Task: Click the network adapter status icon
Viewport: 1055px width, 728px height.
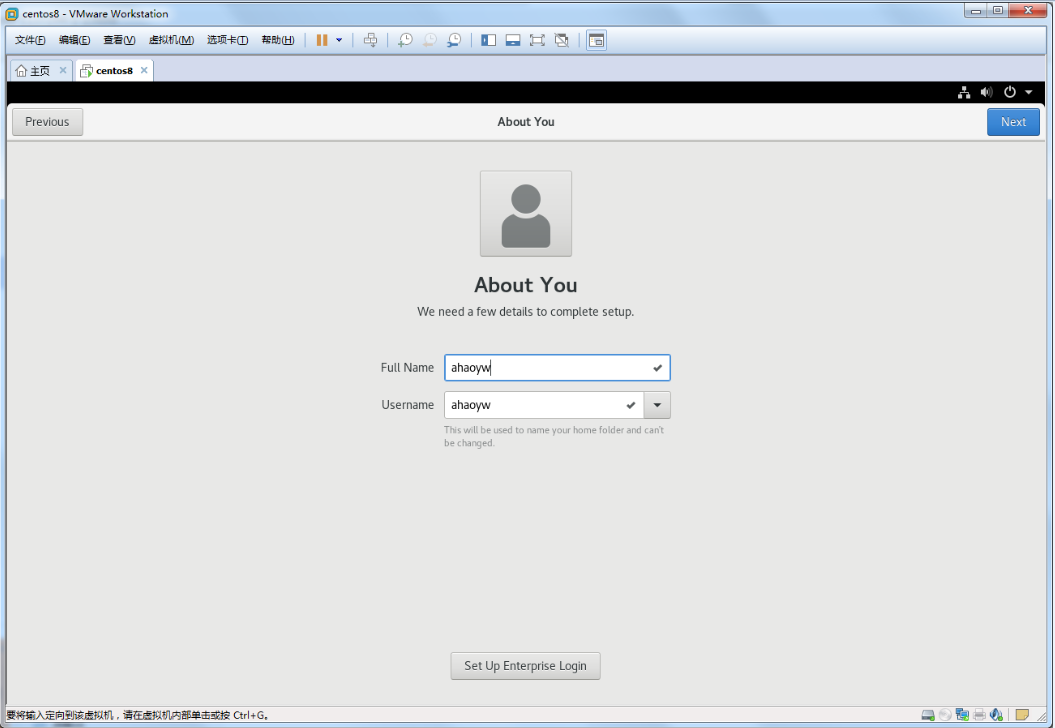Action: click(962, 715)
